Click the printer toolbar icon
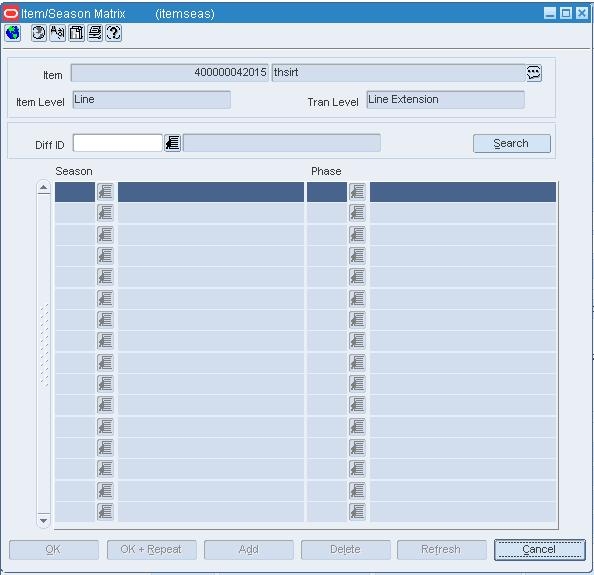The height and width of the screenshot is (575, 594). [x=95, y=33]
